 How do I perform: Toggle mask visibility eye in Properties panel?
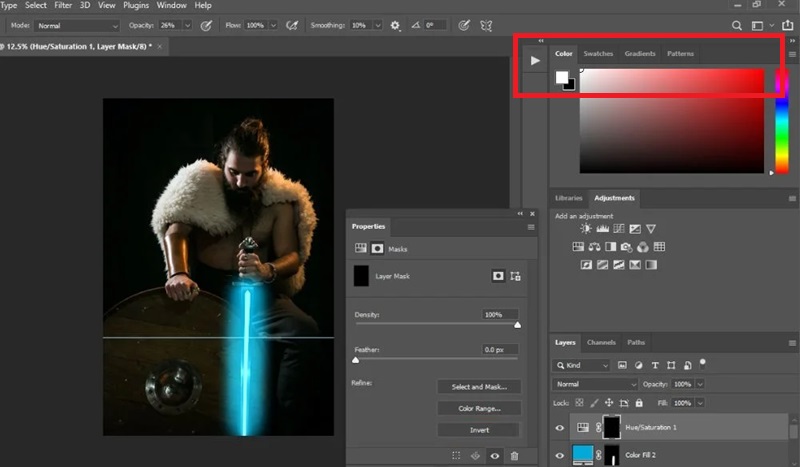click(495, 456)
